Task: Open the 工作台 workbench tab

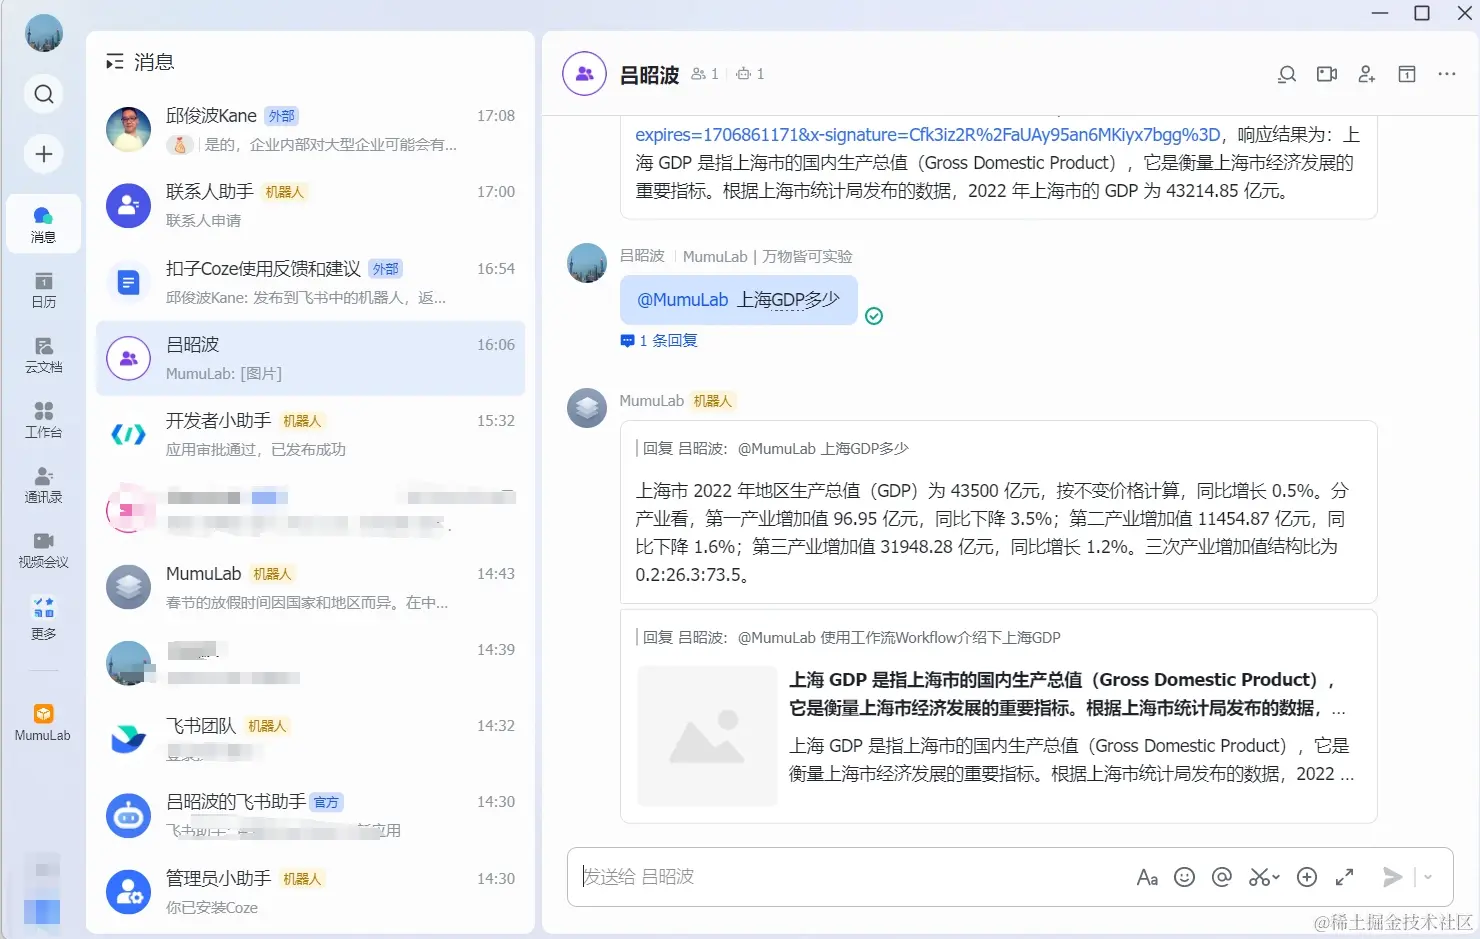Action: 43,419
